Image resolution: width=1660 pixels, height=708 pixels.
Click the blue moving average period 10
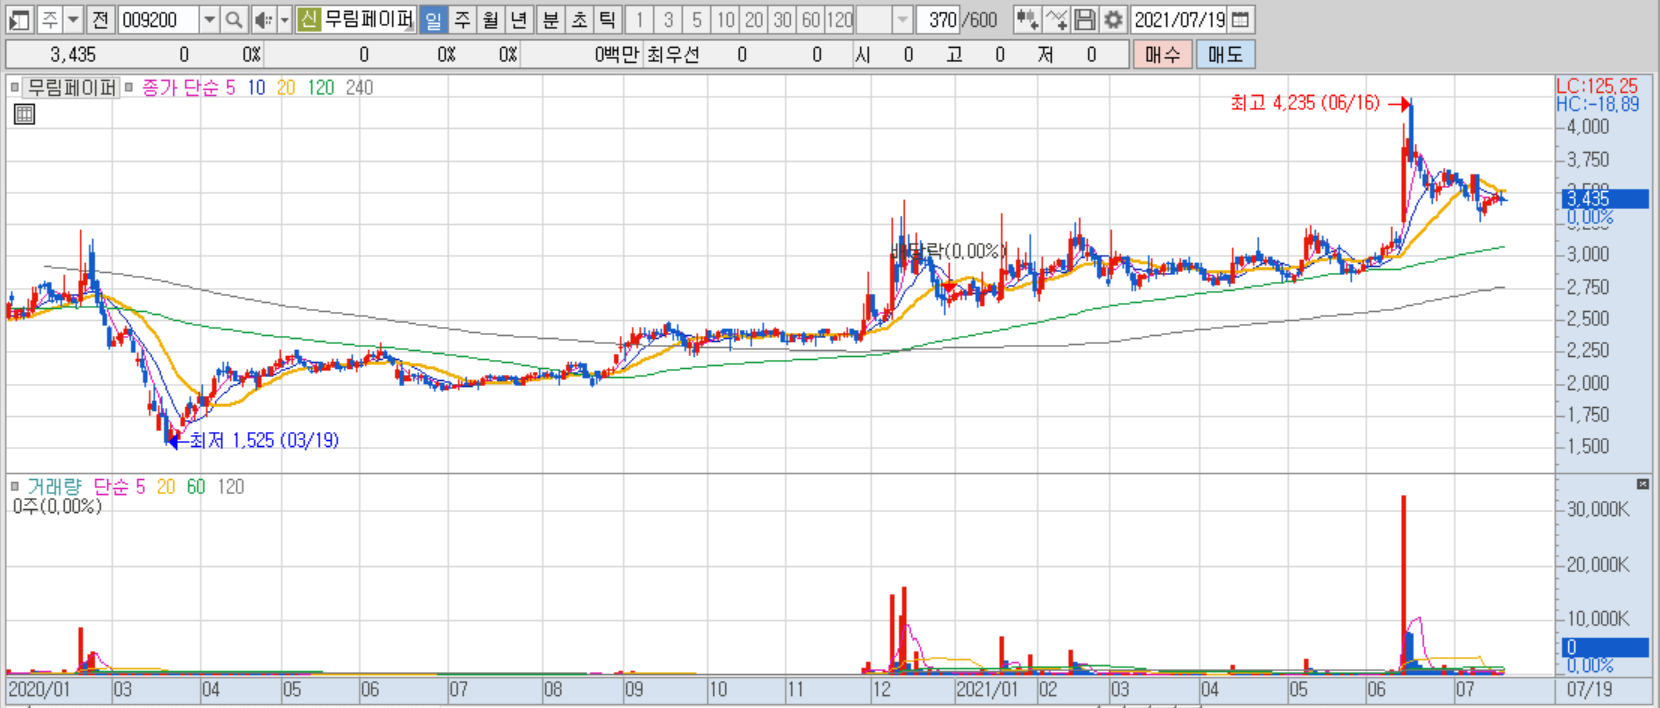[x=256, y=88]
